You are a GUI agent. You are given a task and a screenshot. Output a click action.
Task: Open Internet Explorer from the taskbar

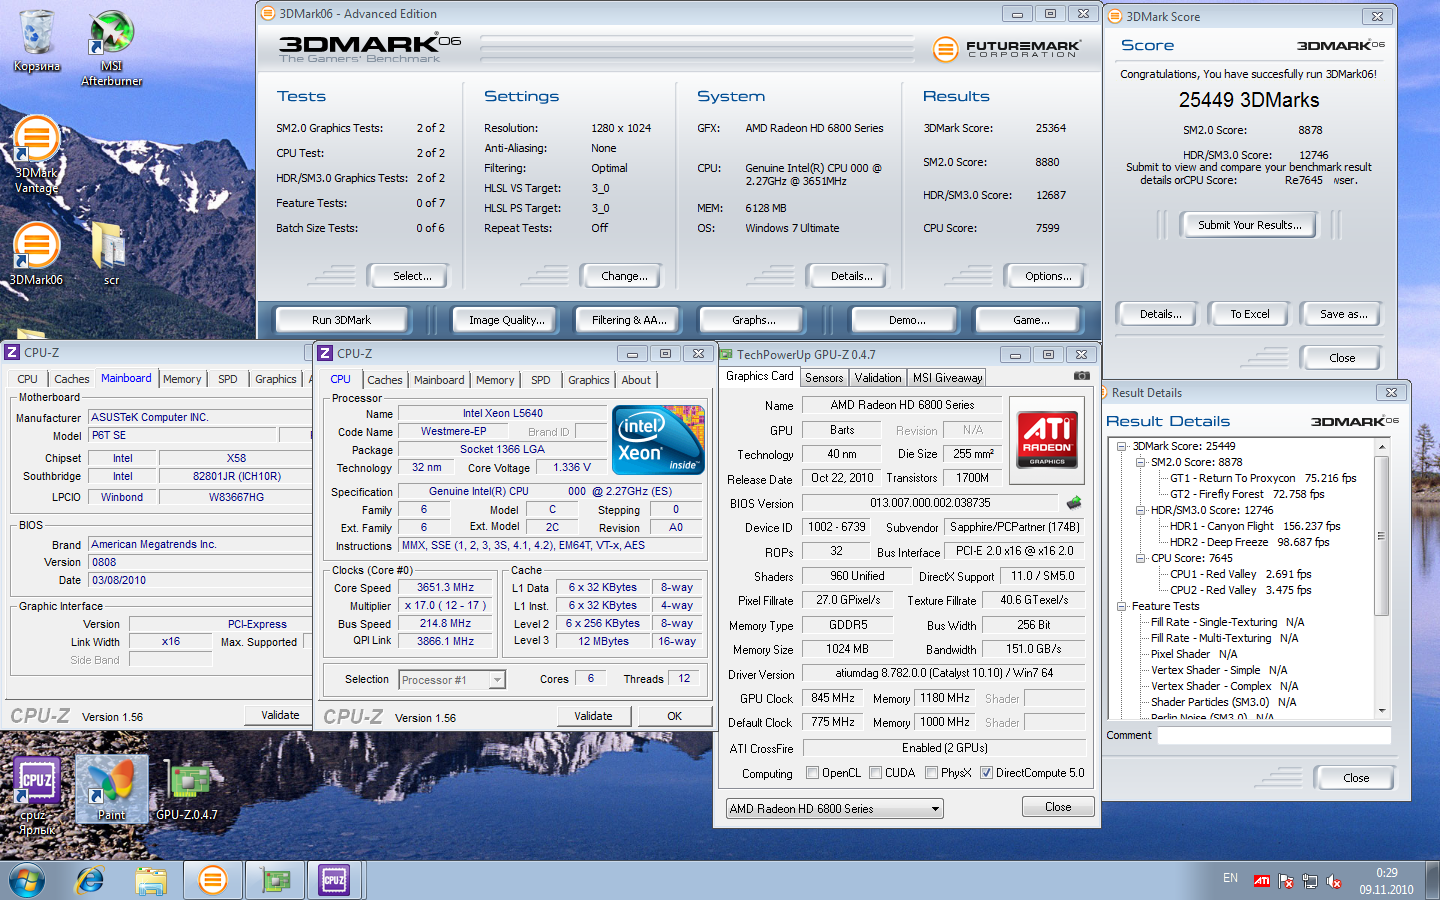(90, 881)
